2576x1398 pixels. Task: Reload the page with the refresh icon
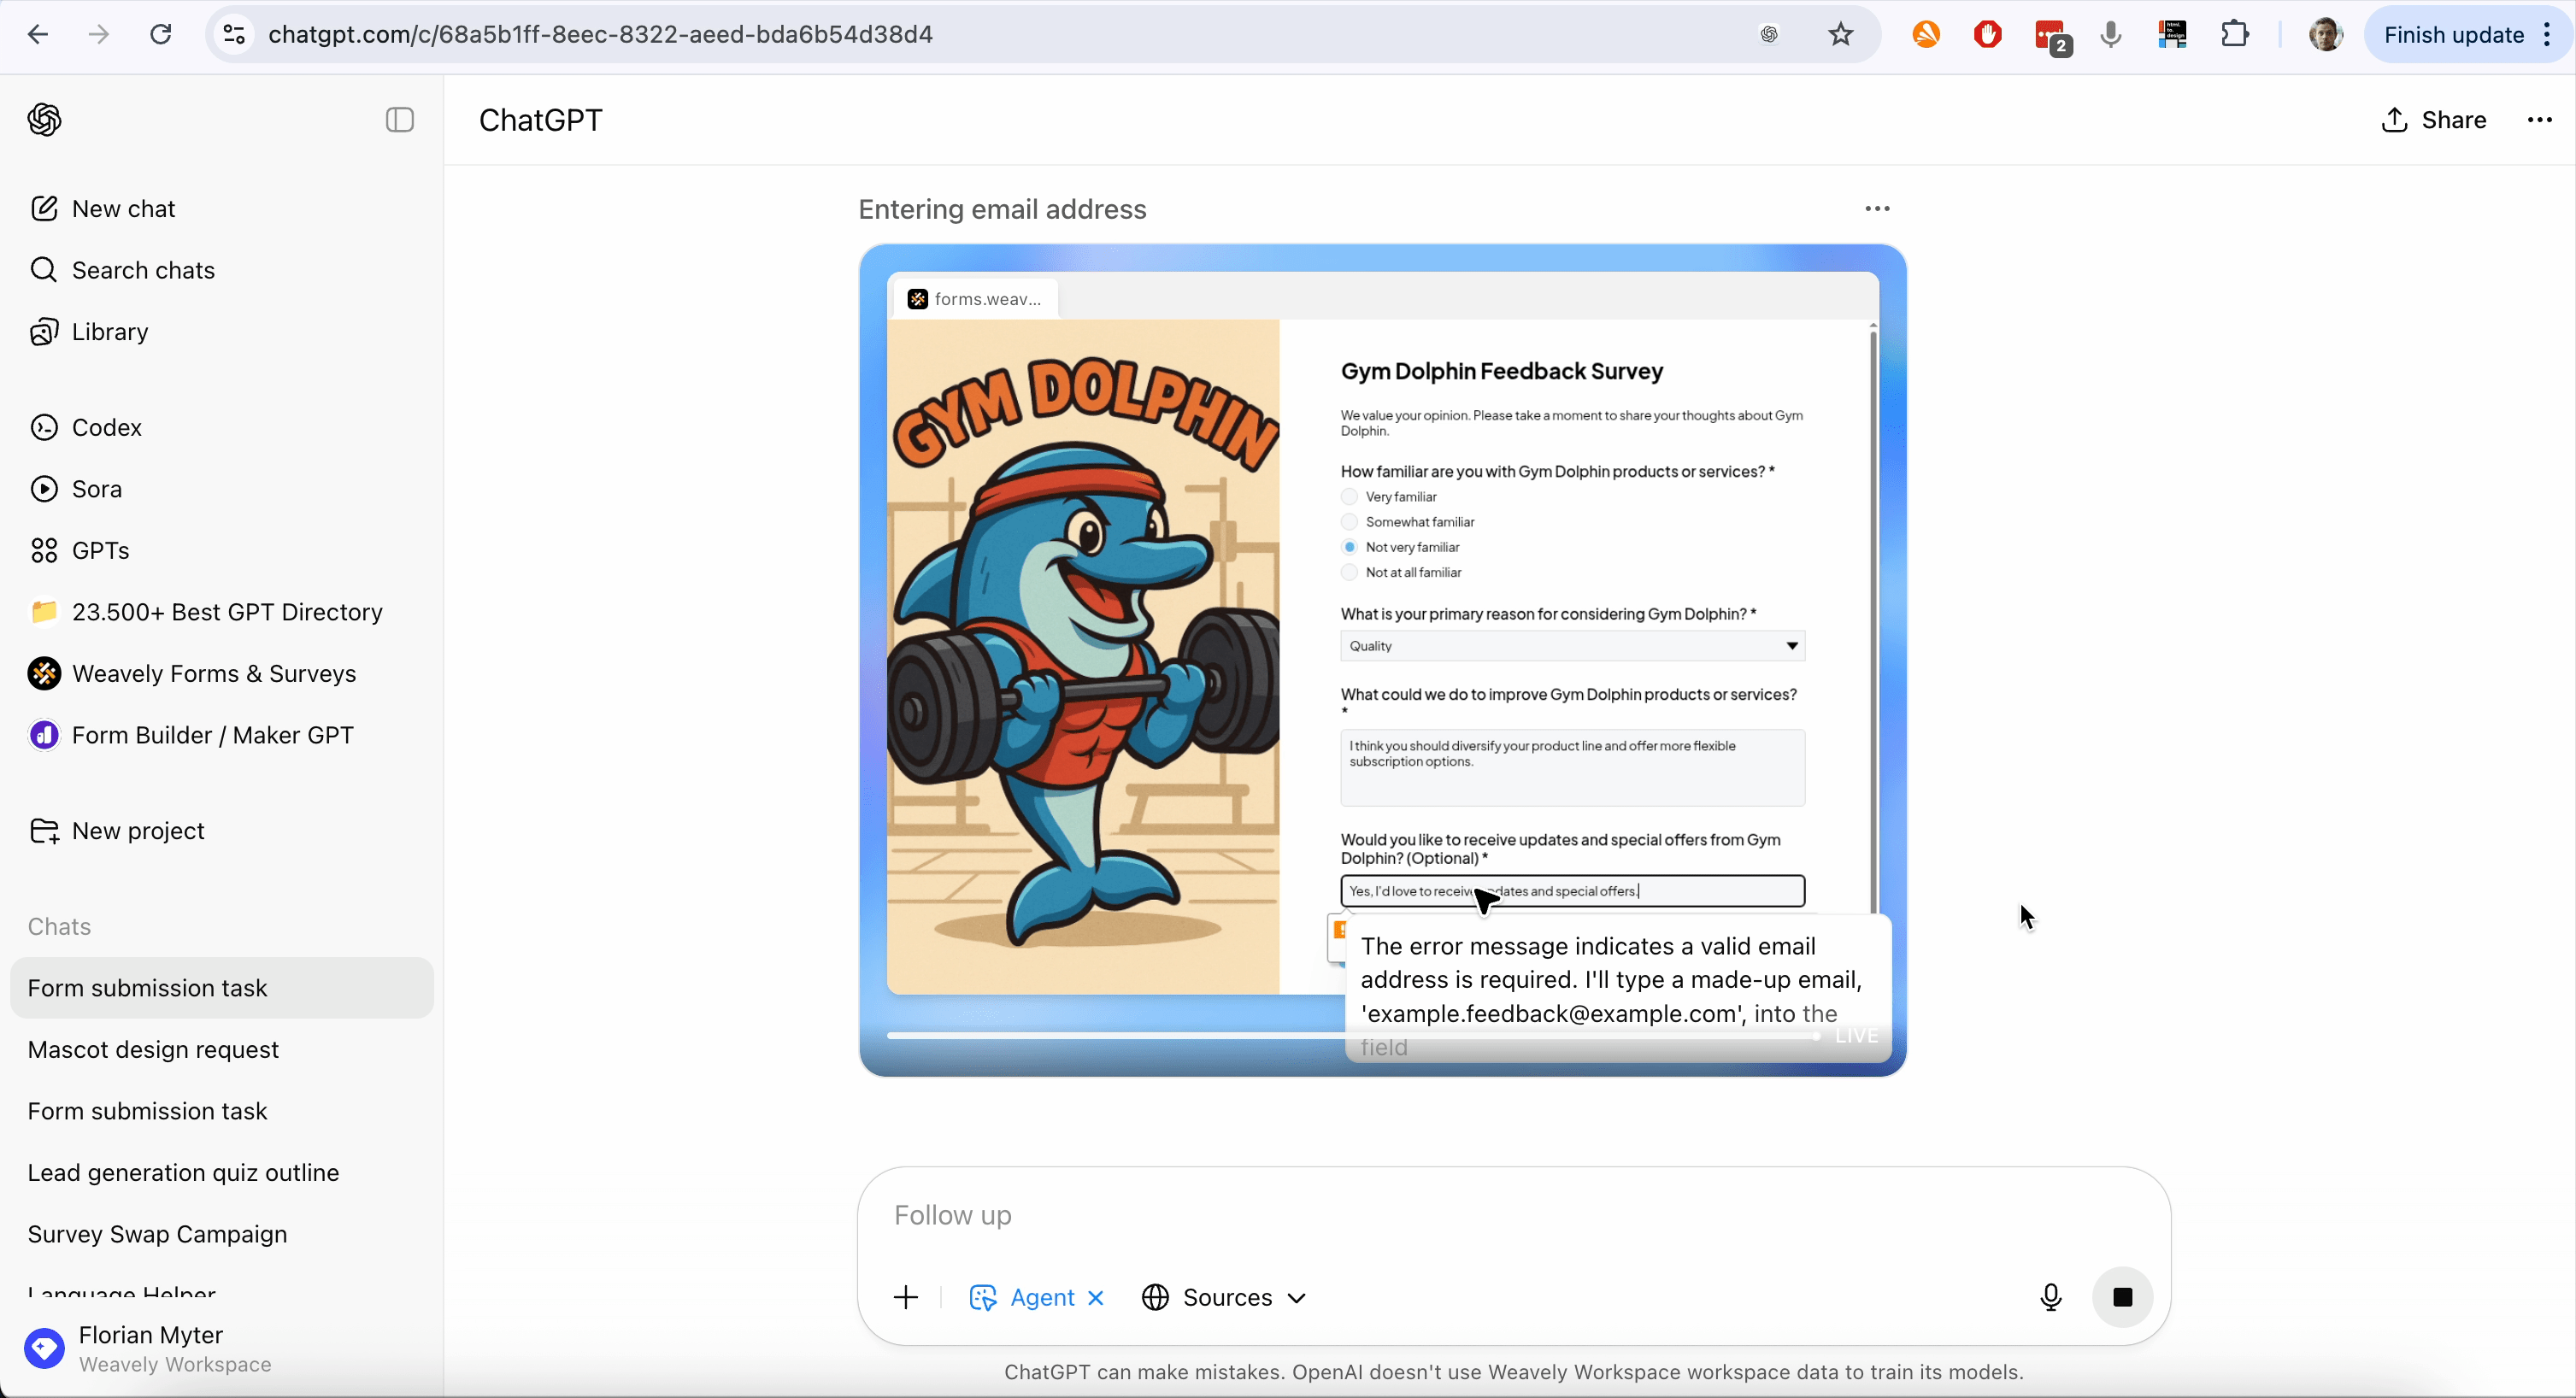[x=160, y=35]
